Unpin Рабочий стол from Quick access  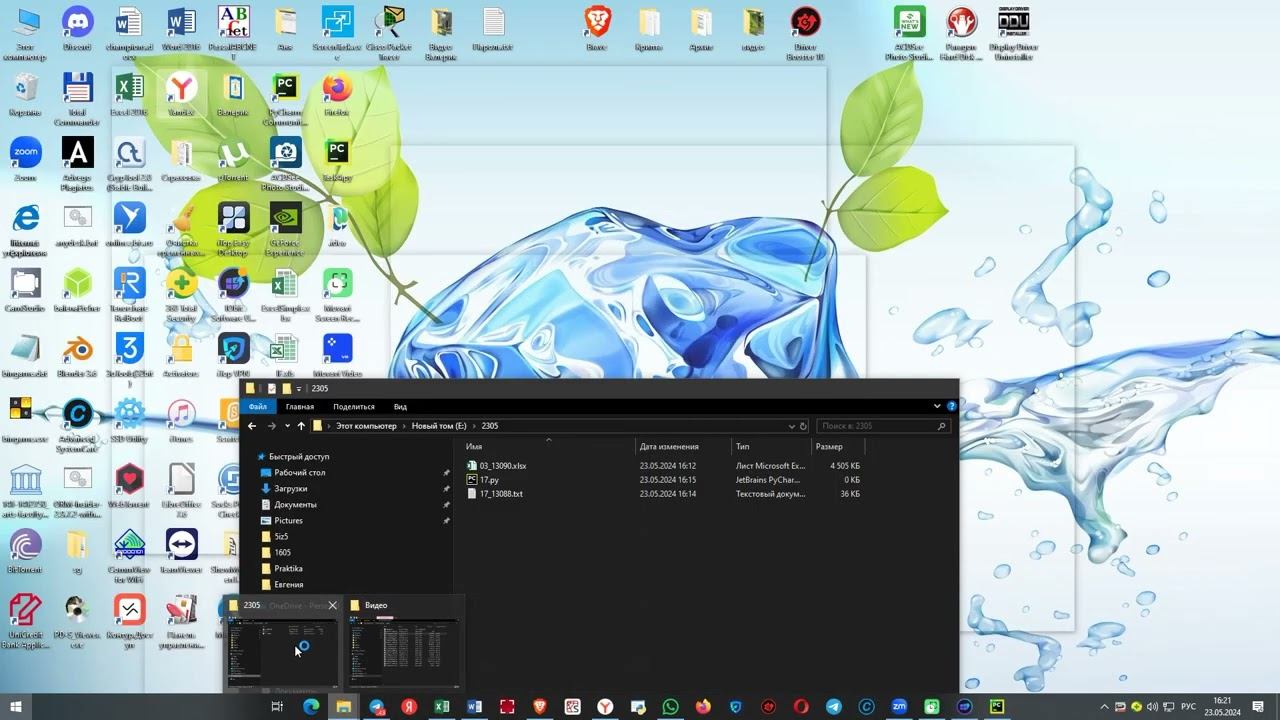pos(446,472)
